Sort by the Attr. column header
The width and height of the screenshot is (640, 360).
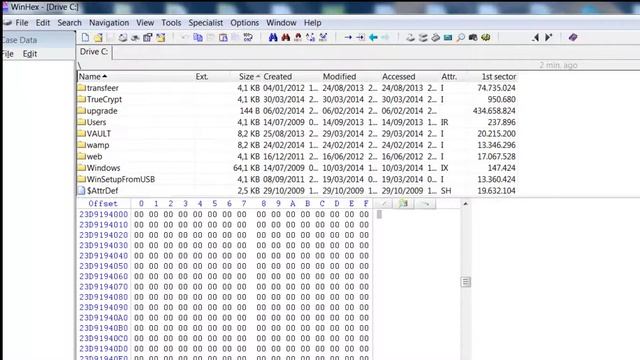[449, 76]
